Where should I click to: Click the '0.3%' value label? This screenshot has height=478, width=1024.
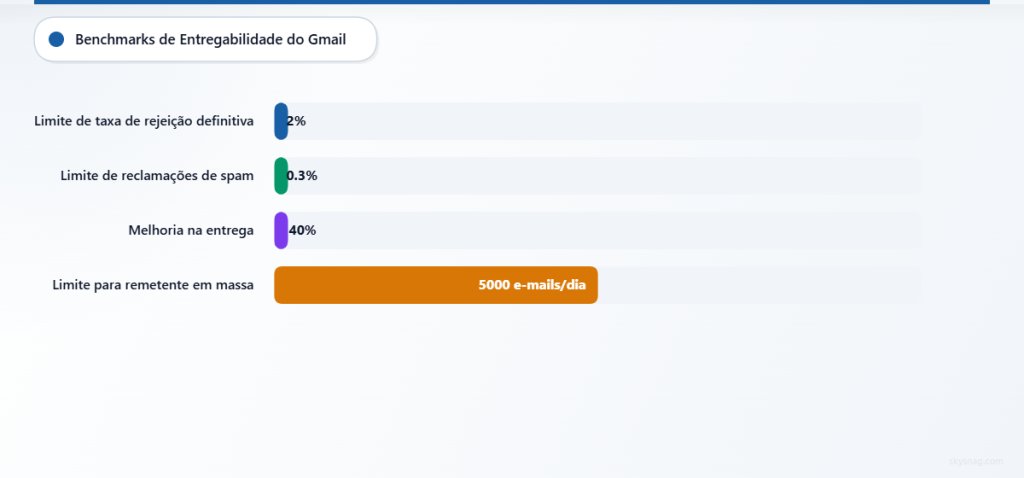tap(302, 176)
